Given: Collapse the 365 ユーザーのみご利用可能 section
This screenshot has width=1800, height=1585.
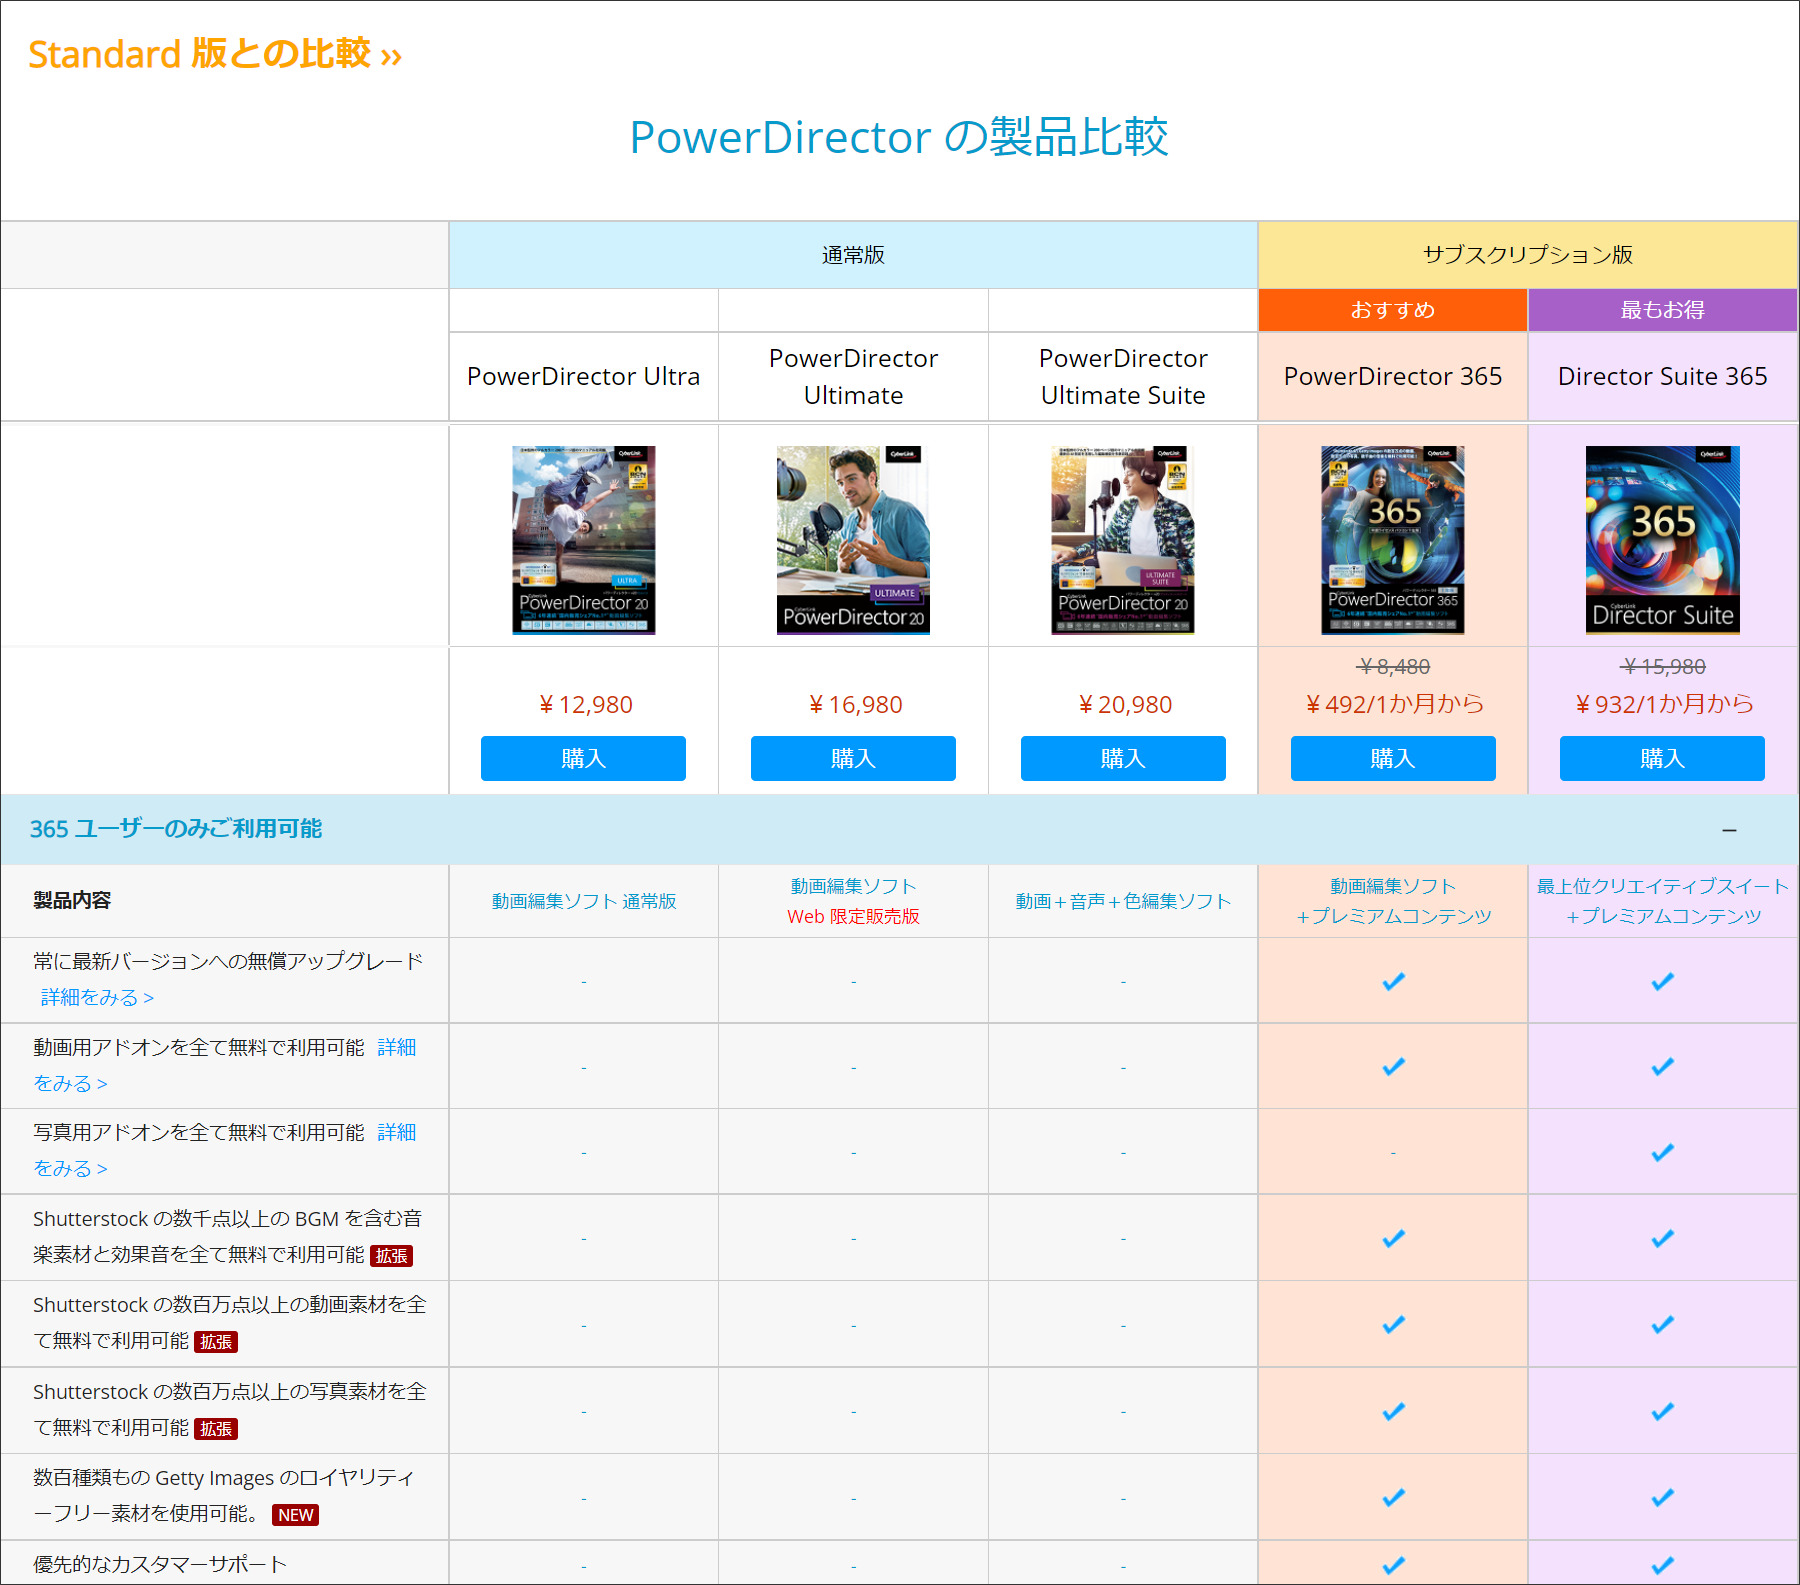Looking at the screenshot, I should (x=1729, y=830).
